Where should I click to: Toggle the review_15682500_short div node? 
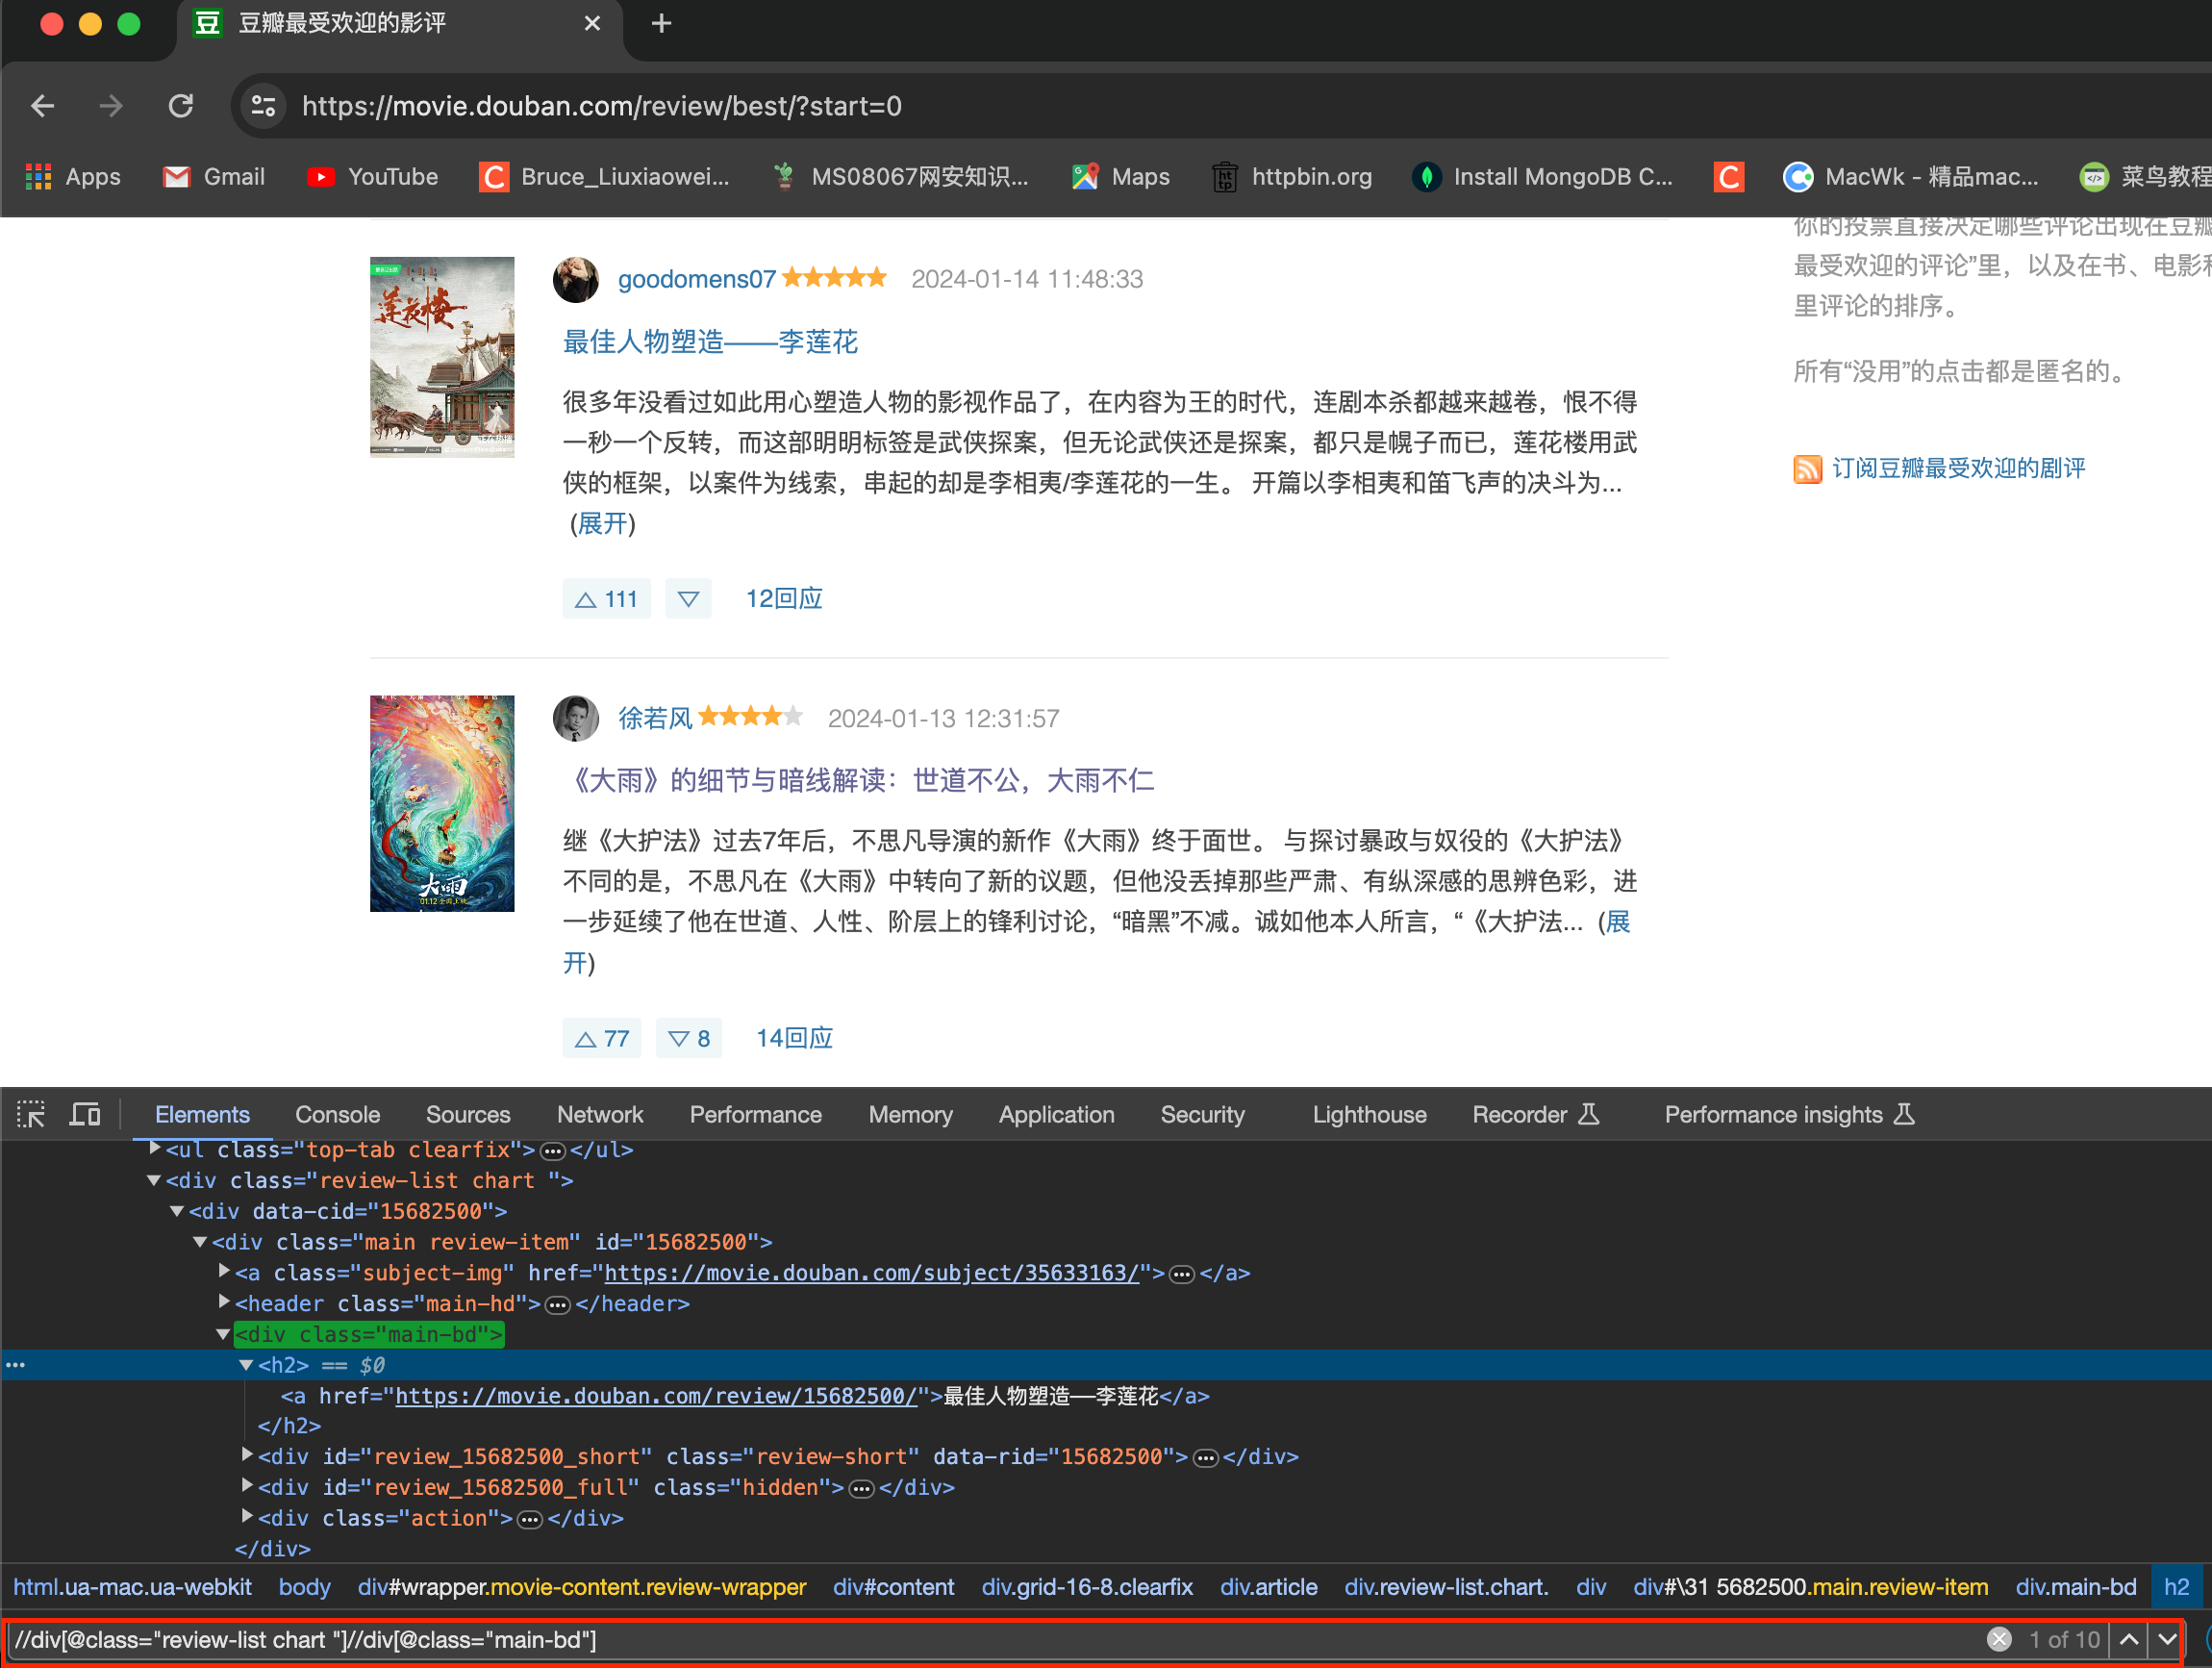[245, 1457]
